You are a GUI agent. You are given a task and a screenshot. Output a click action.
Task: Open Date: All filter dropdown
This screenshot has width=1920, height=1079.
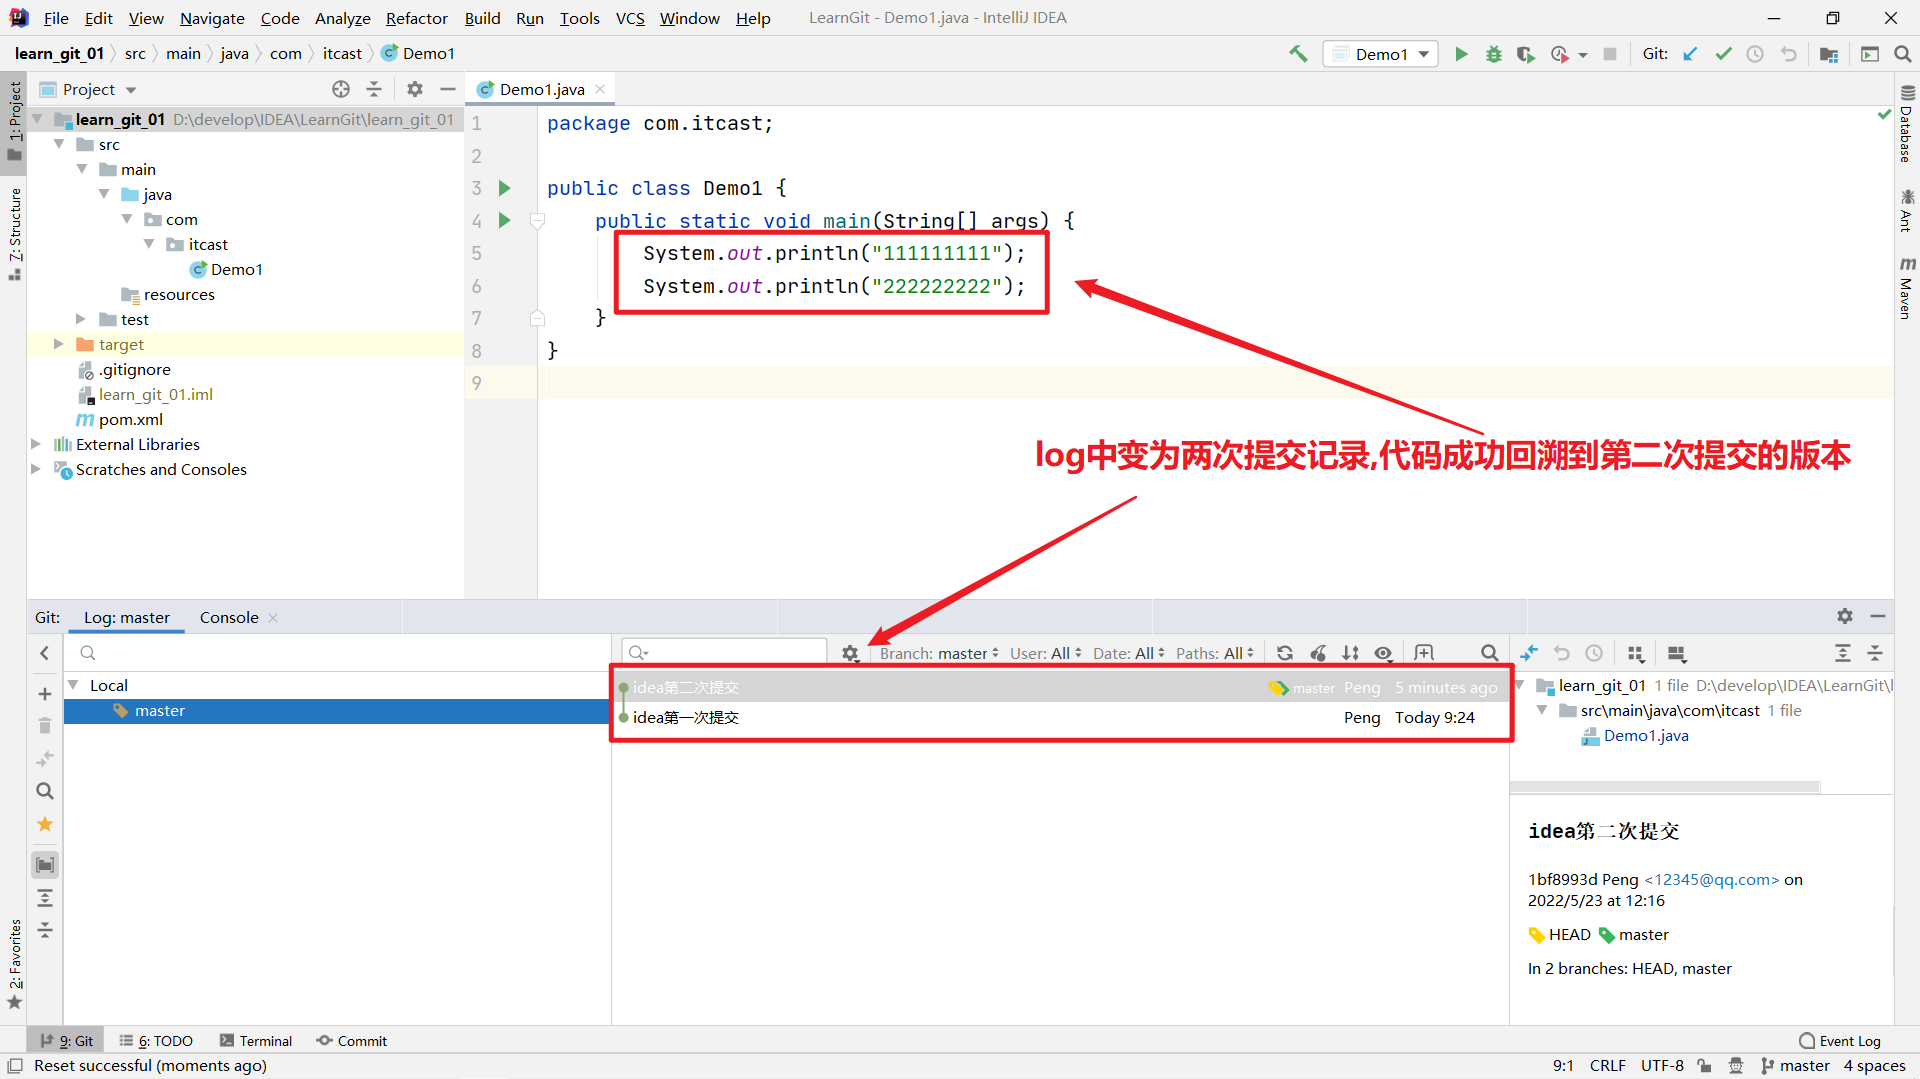tap(1129, 653)
